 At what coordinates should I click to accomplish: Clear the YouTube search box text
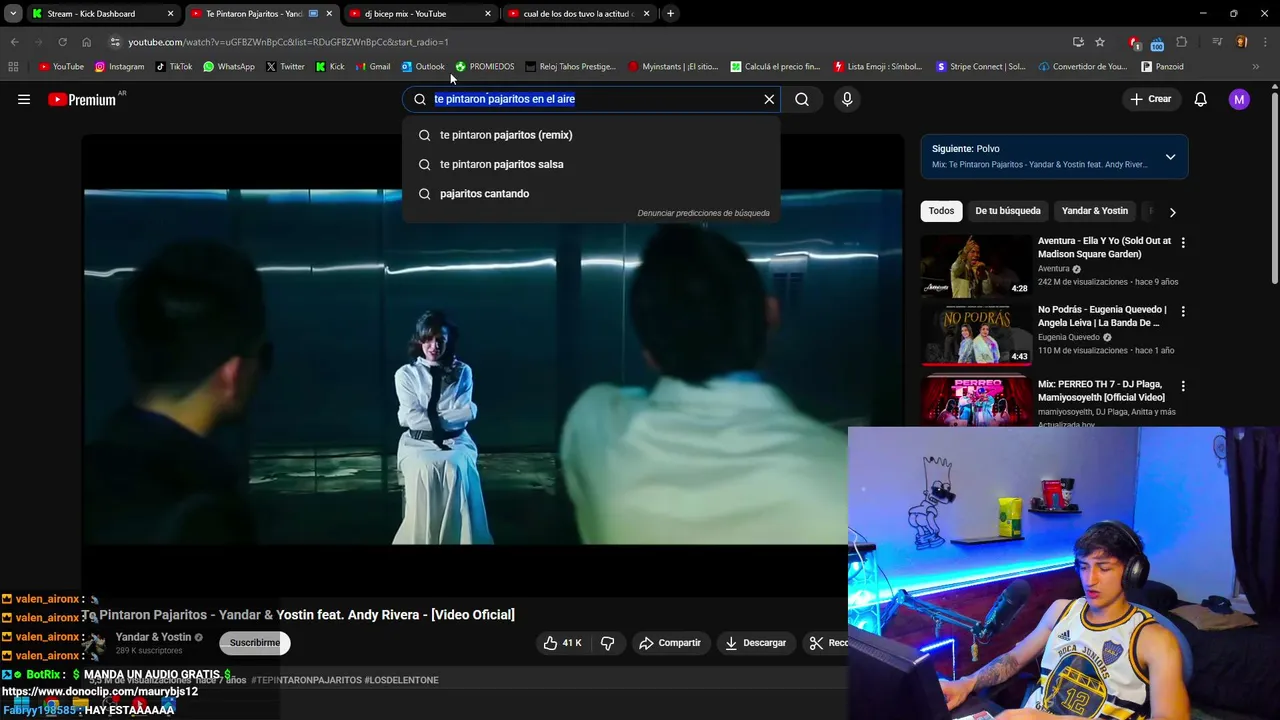[769, 99]
